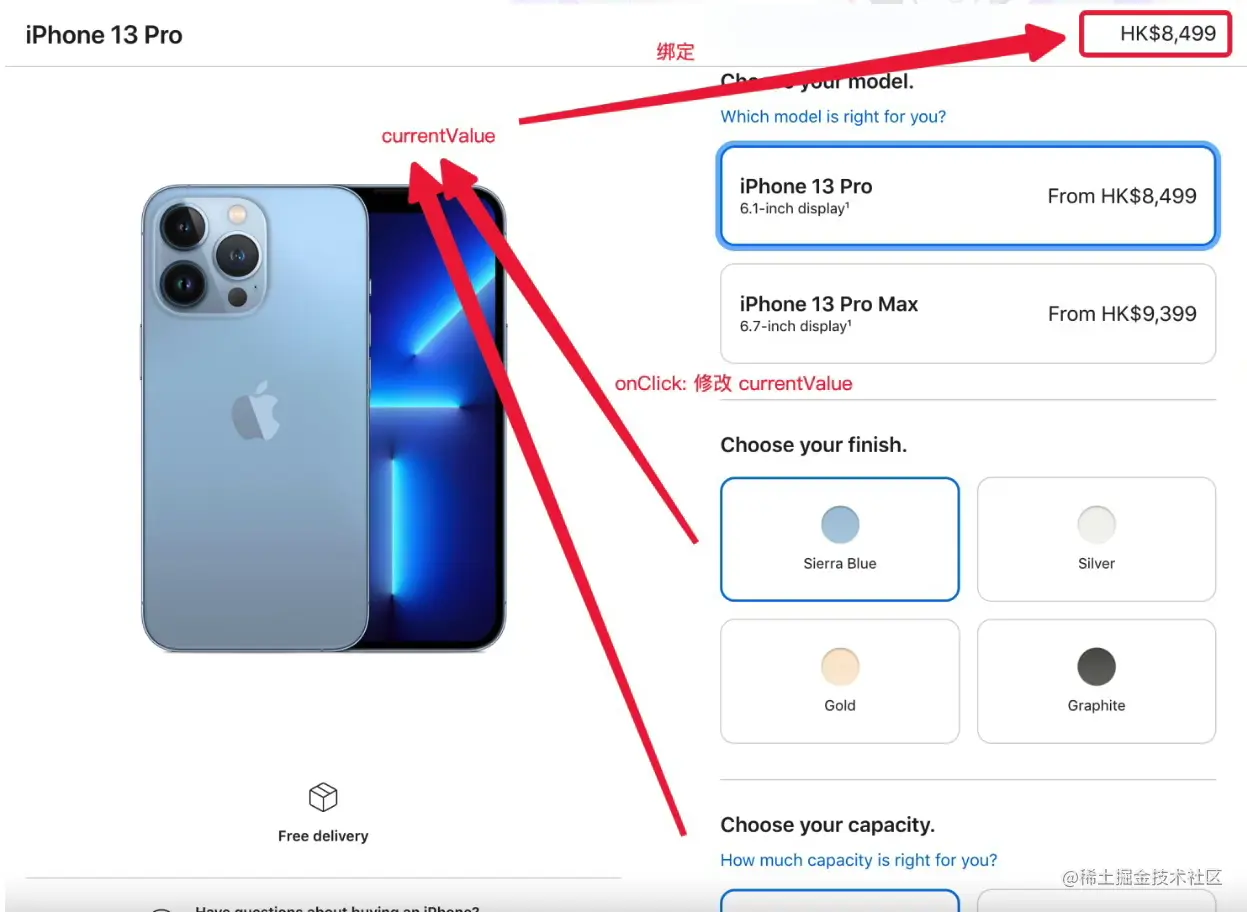This screenshot has width=1247, height=912.
Task: Click the "Have questions about buying an iPhone?" text
Action: click(337, 908)
